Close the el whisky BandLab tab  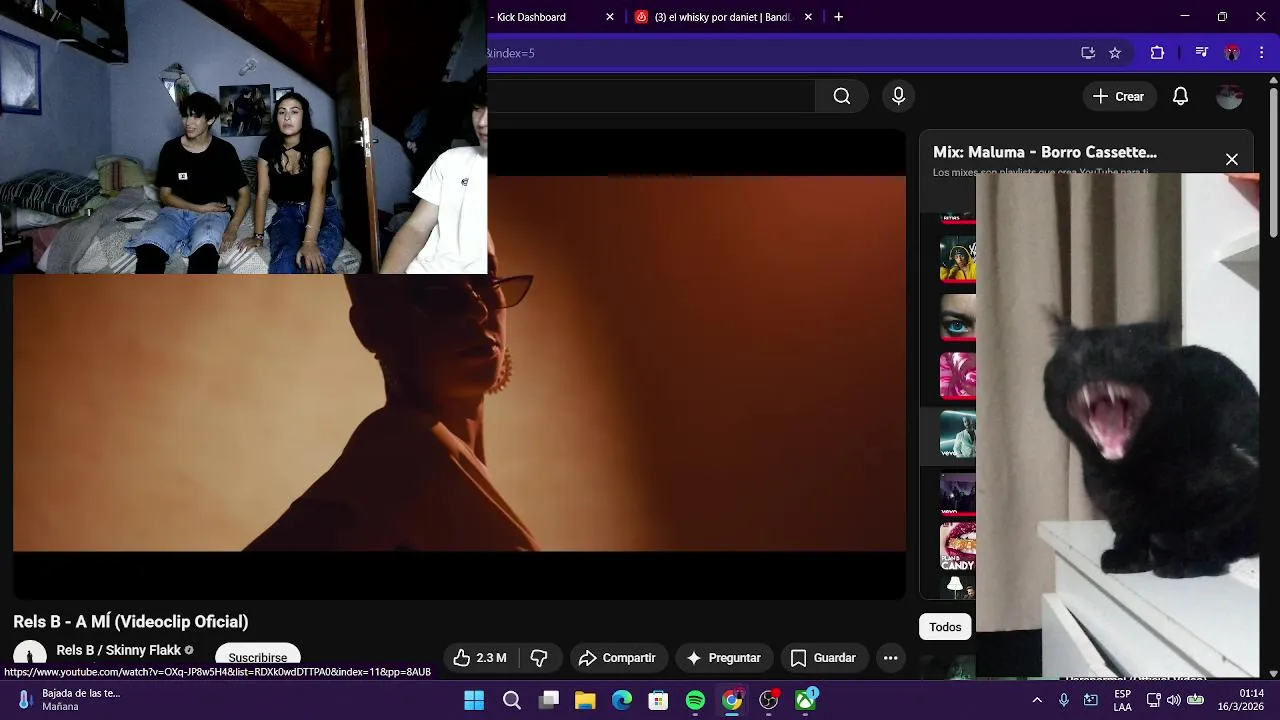click(x=808, y=17)
